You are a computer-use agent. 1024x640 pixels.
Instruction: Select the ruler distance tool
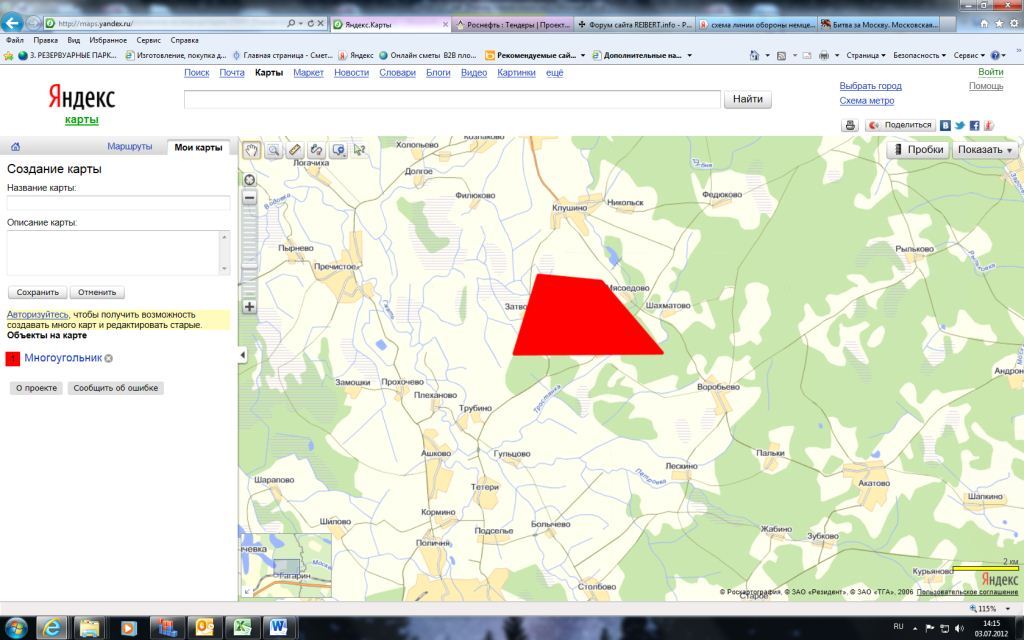point(295,150)
